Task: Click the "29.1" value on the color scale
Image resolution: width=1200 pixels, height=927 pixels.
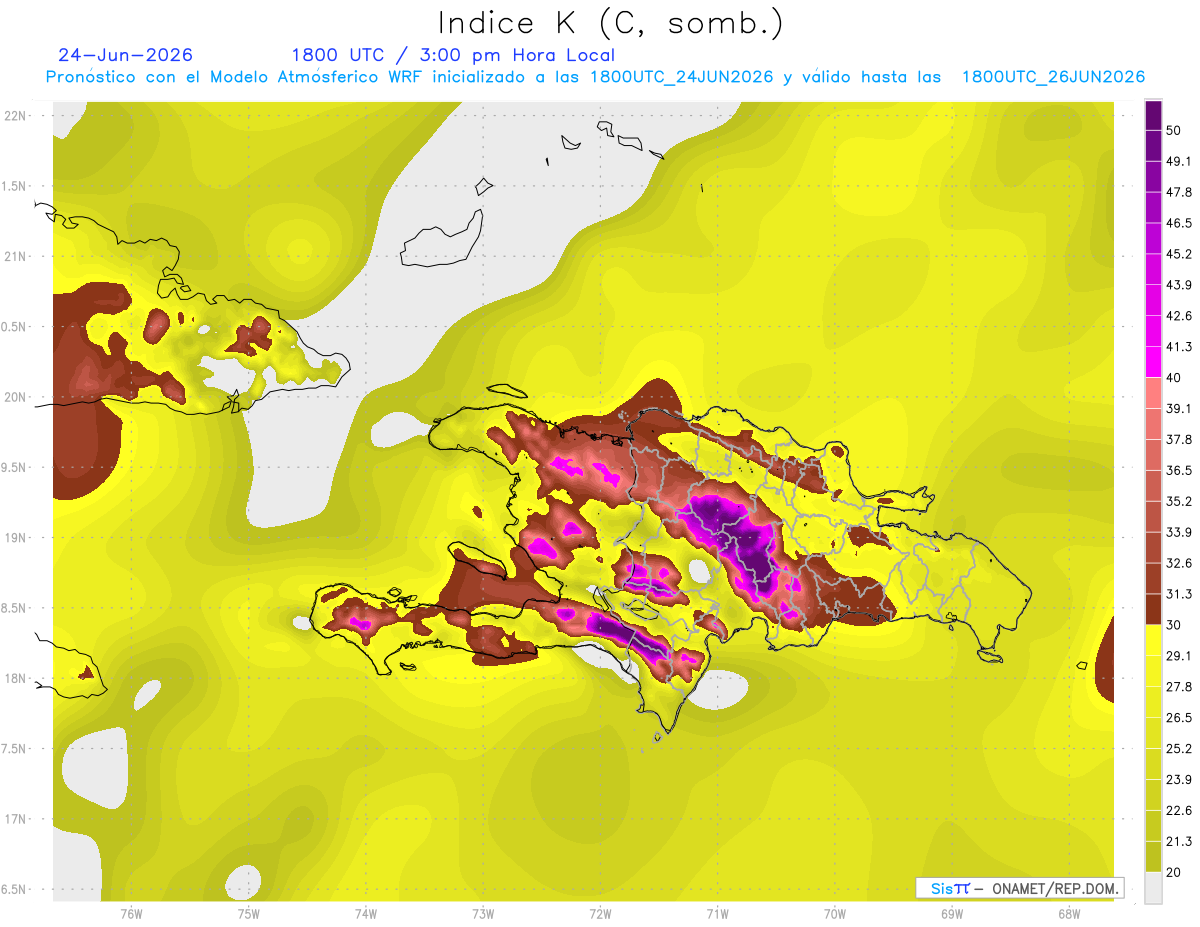Action: coord(1179,656)
